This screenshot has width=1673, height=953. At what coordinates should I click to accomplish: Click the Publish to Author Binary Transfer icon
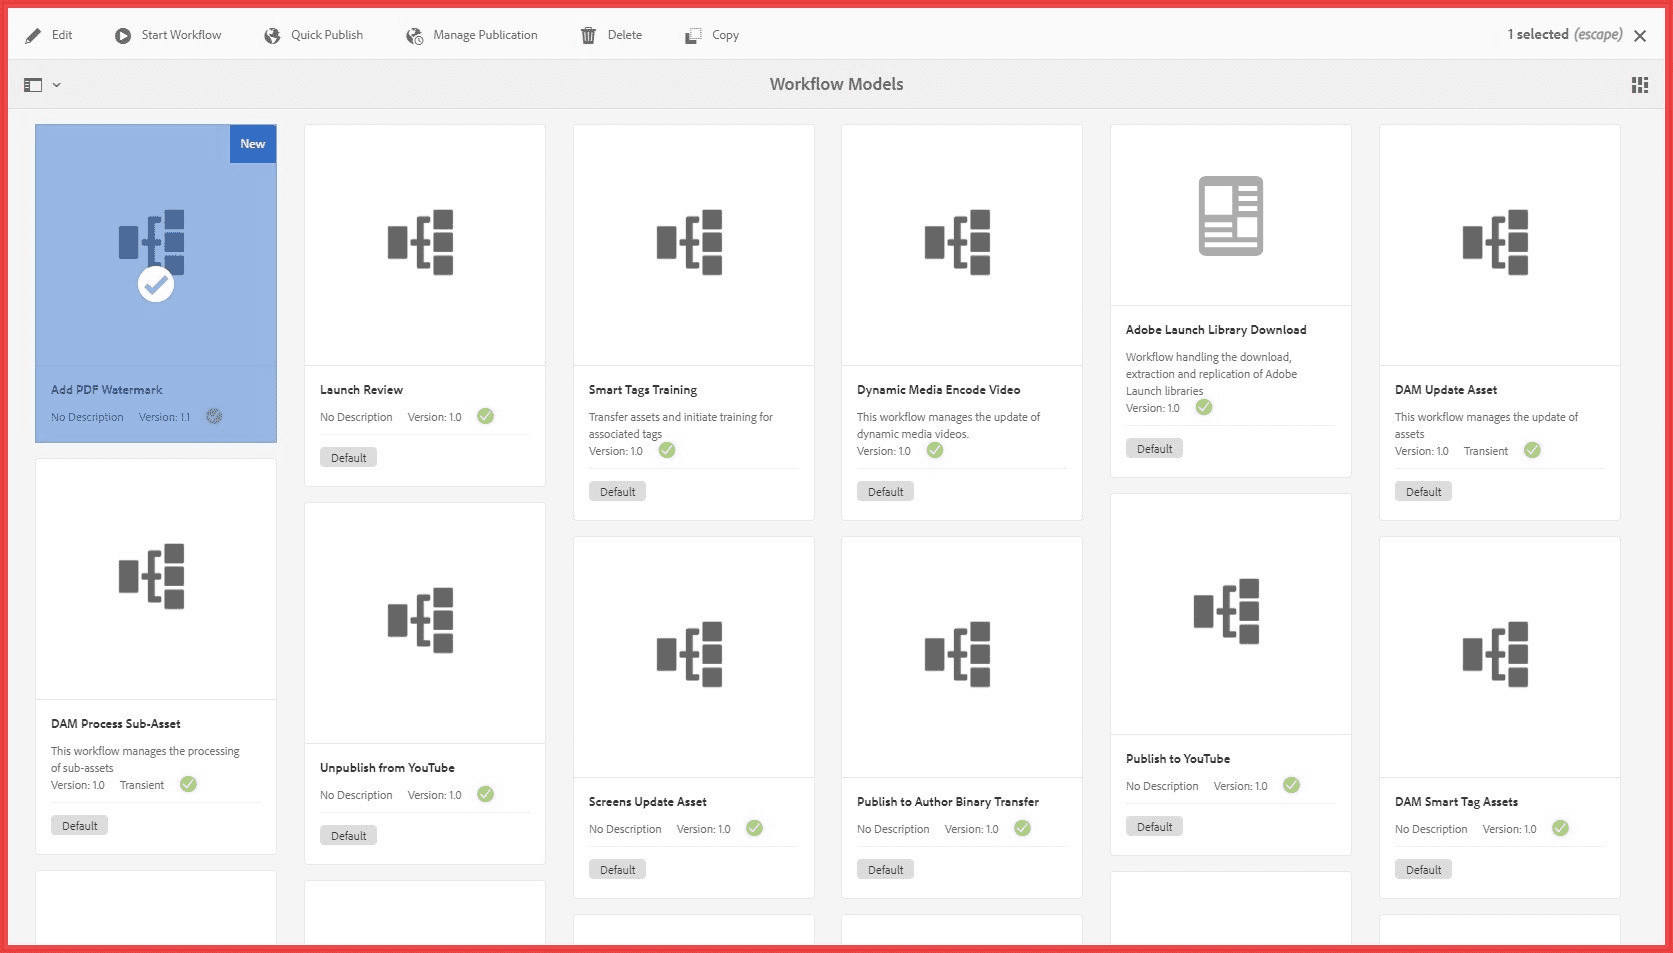click(957, 654)
